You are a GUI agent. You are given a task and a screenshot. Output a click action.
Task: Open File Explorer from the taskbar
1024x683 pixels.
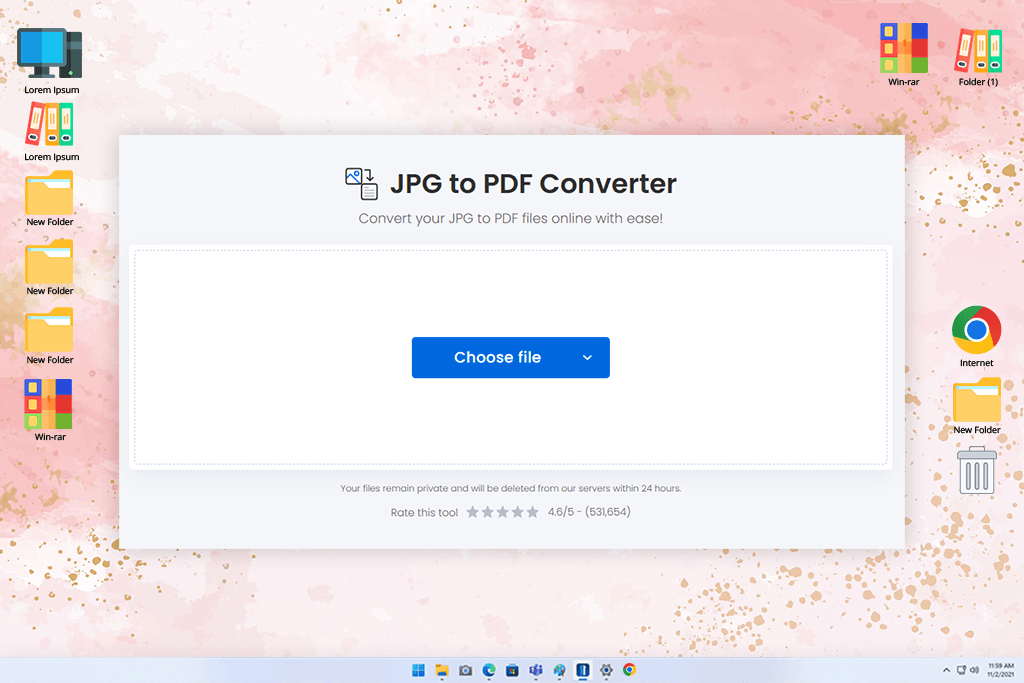pos(442,670)
